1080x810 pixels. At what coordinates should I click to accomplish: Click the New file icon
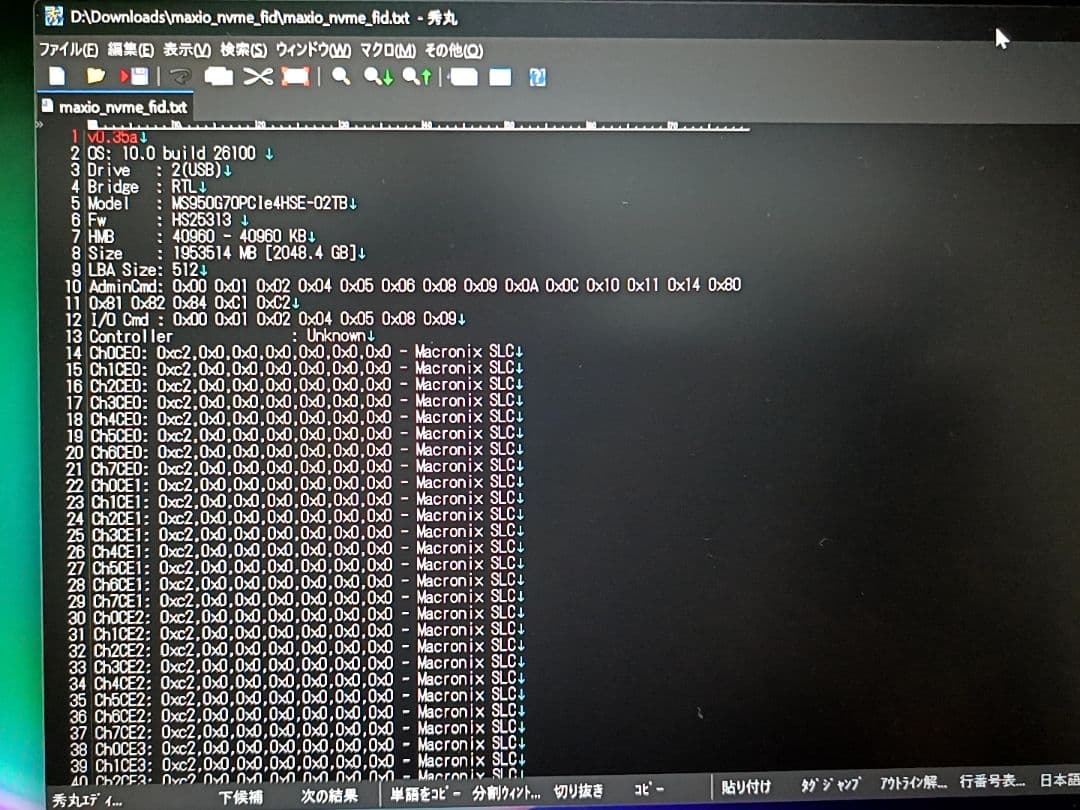coord(57,76)
